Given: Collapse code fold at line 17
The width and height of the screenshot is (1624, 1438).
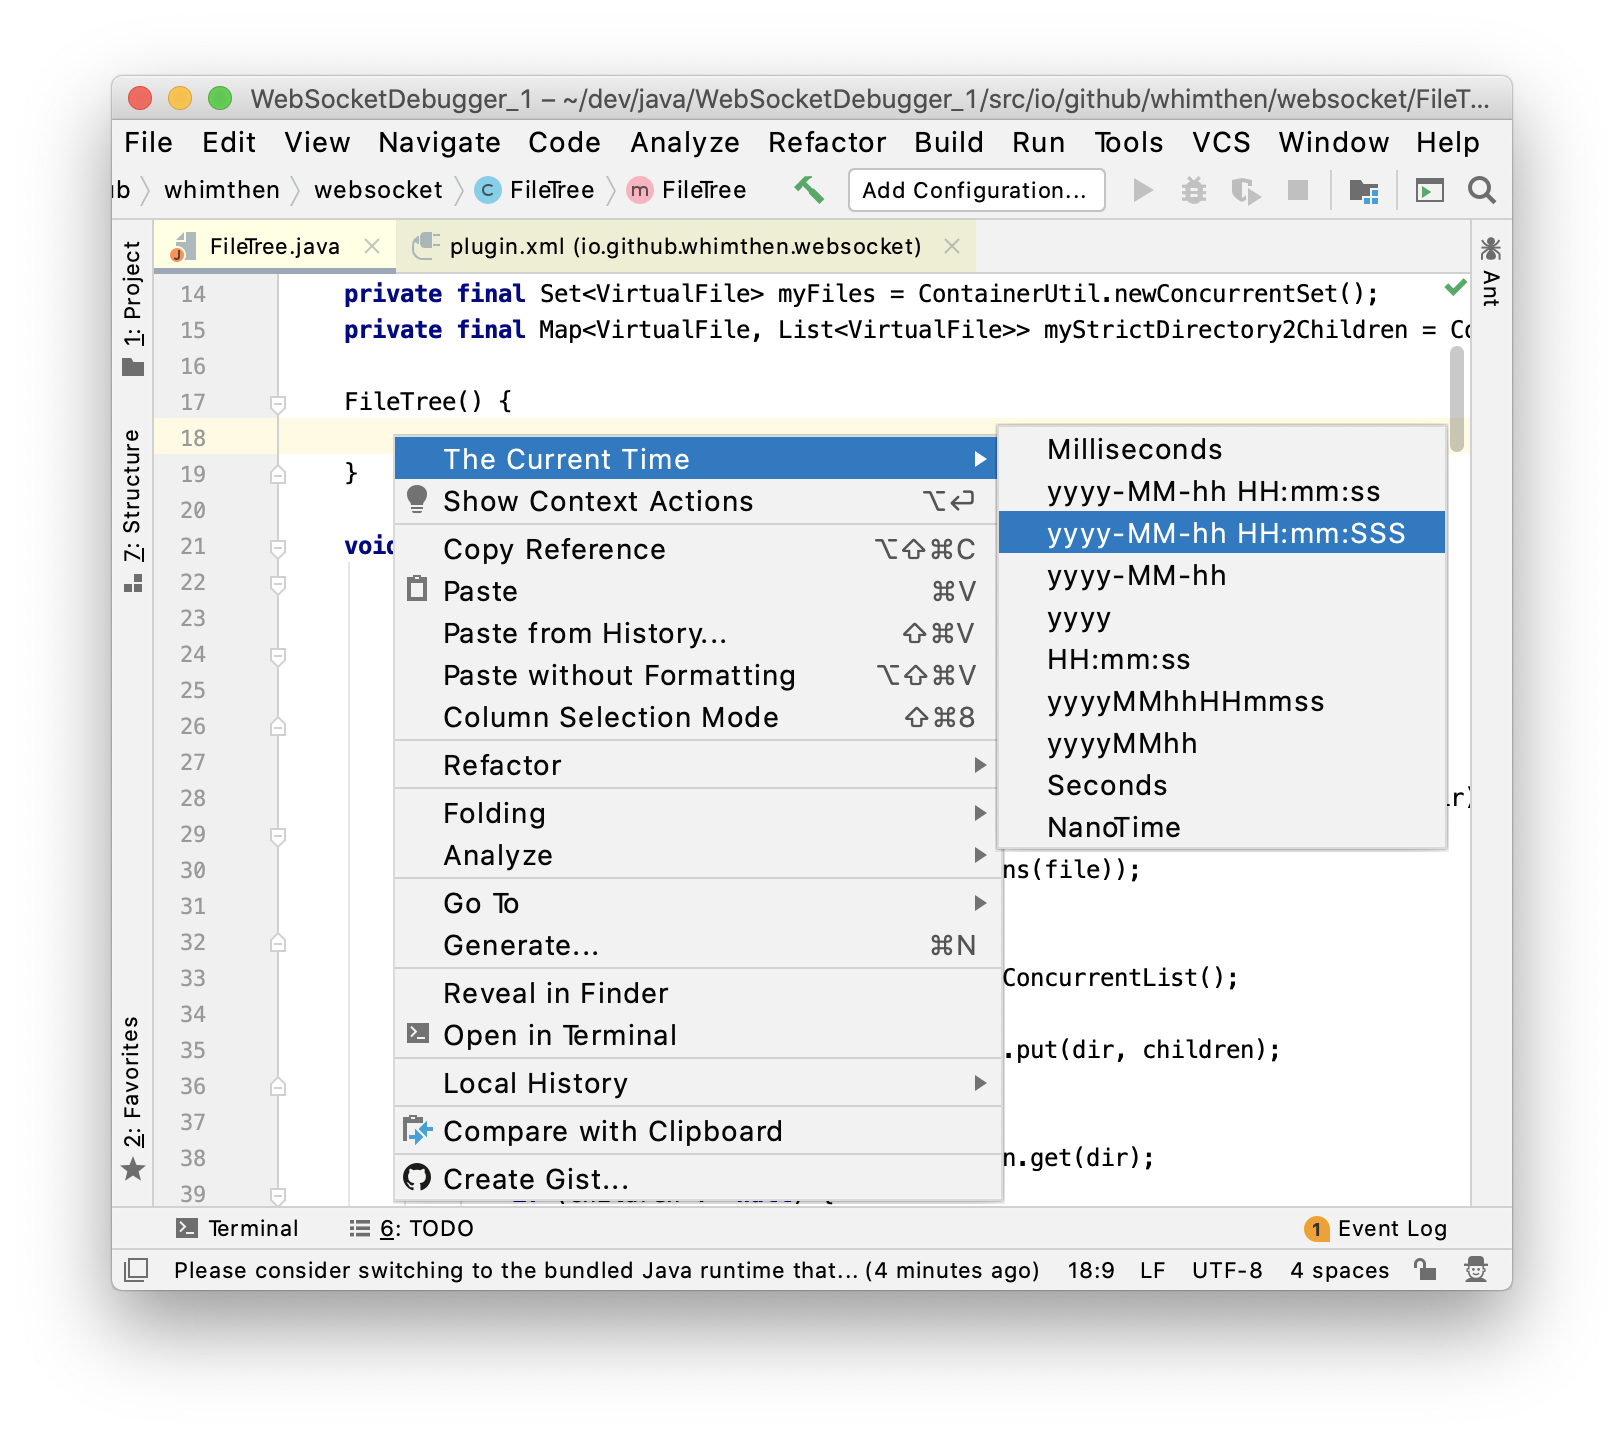Looking at the screenshot, I should click(278, 403).
